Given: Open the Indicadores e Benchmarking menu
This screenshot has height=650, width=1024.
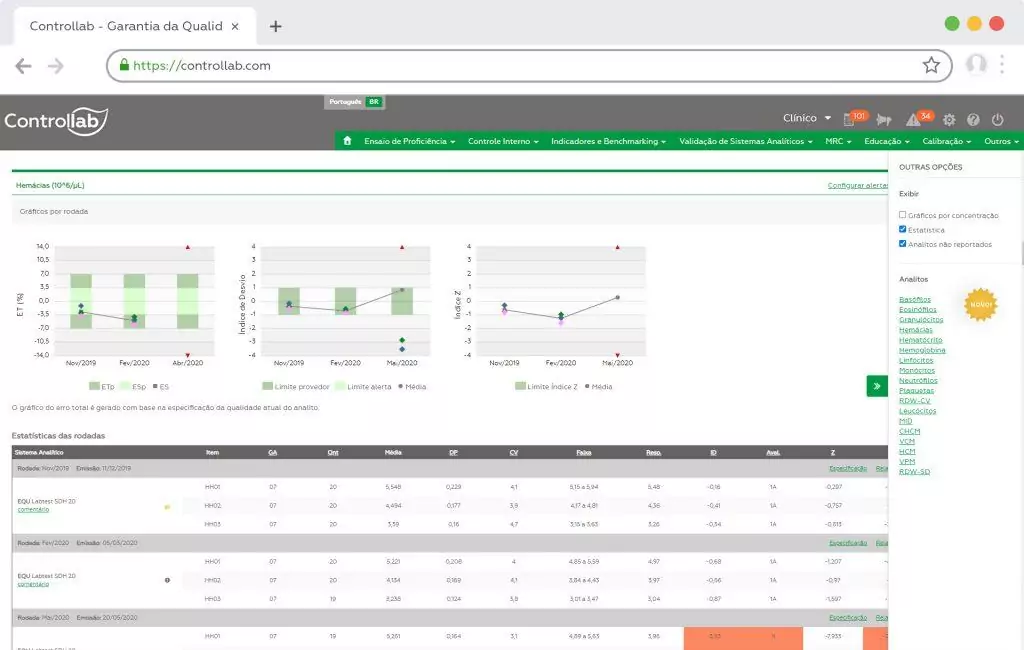Looking at the screenshot, I should 608,141.
